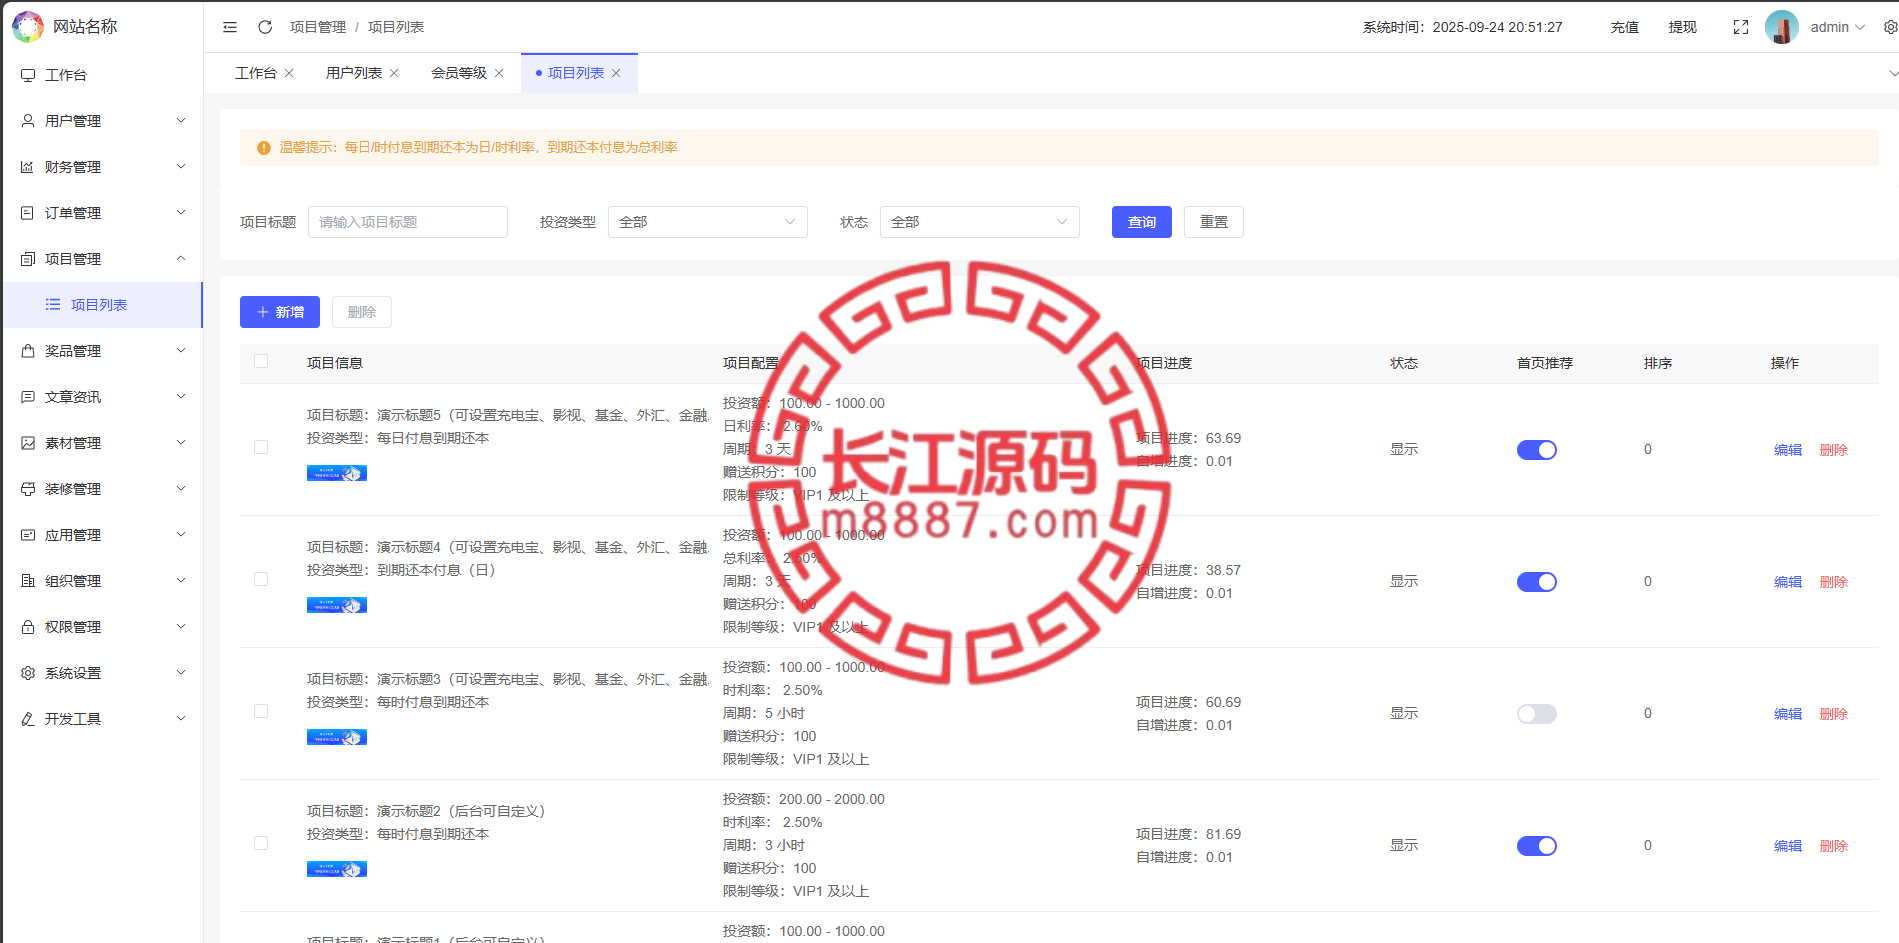Expand the 财务管理 menu
The height and width of the screenshot is (943, 1899).
103,167
